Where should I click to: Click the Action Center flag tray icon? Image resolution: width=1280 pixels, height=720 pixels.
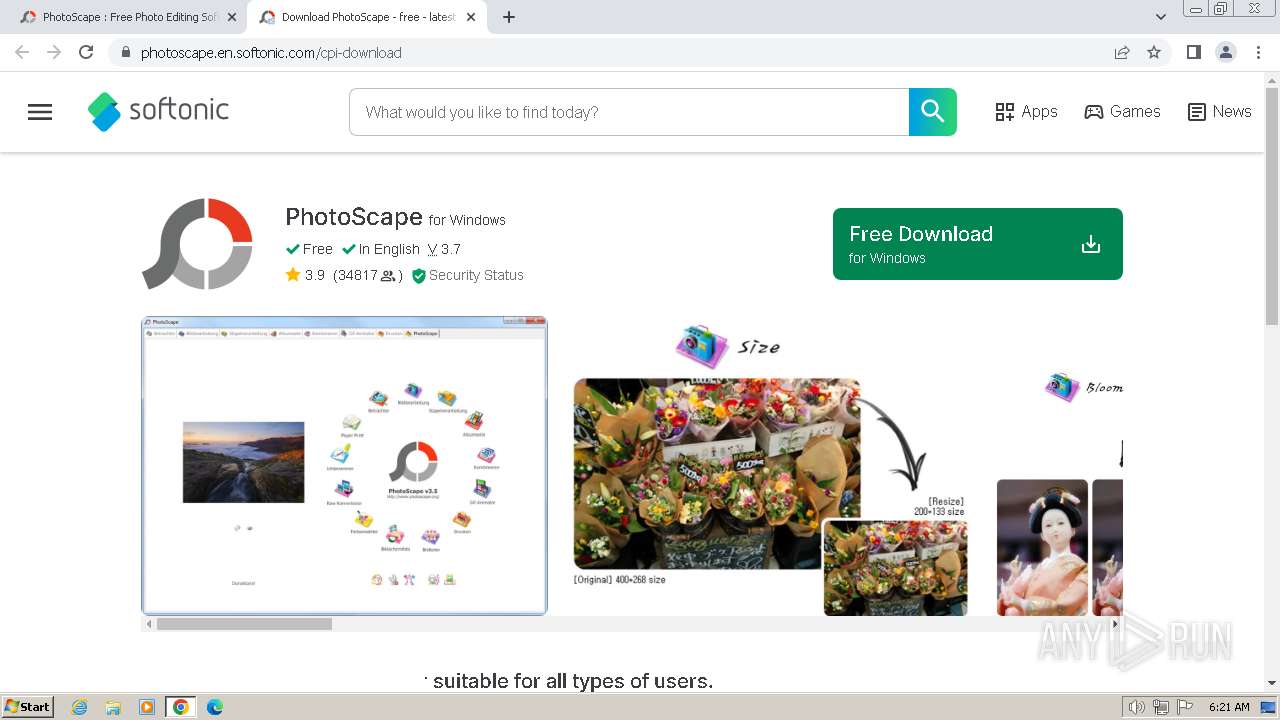1185,707
